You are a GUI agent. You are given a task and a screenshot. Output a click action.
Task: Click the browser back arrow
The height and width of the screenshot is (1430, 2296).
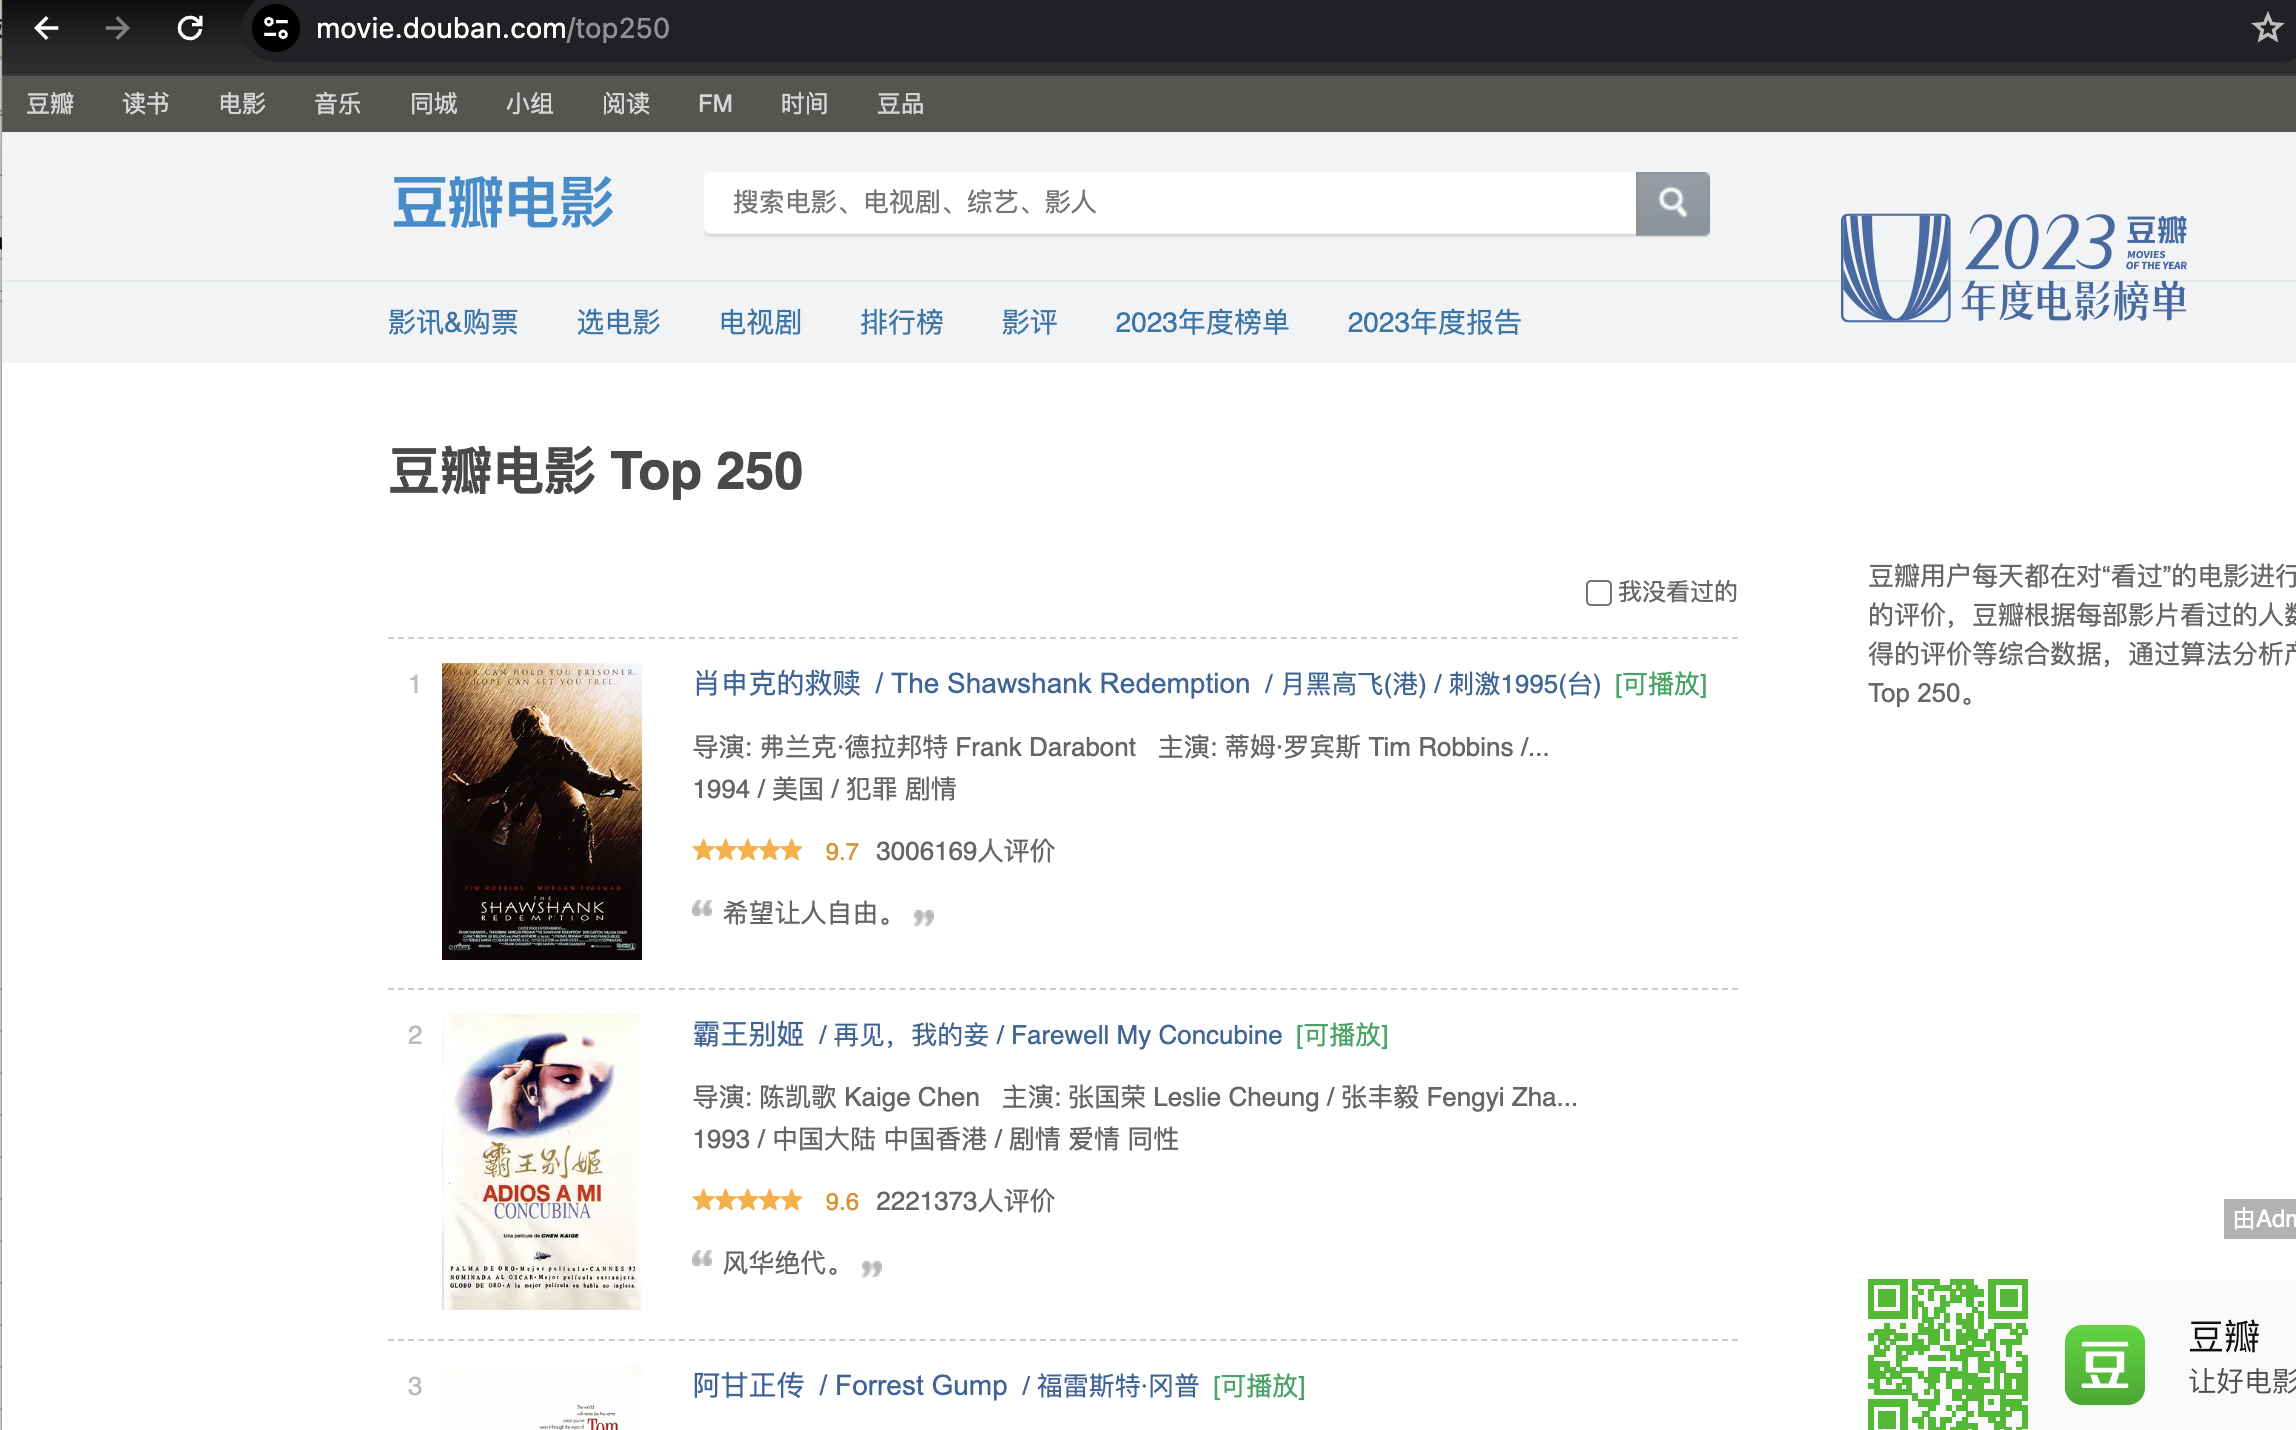[46, 28]
